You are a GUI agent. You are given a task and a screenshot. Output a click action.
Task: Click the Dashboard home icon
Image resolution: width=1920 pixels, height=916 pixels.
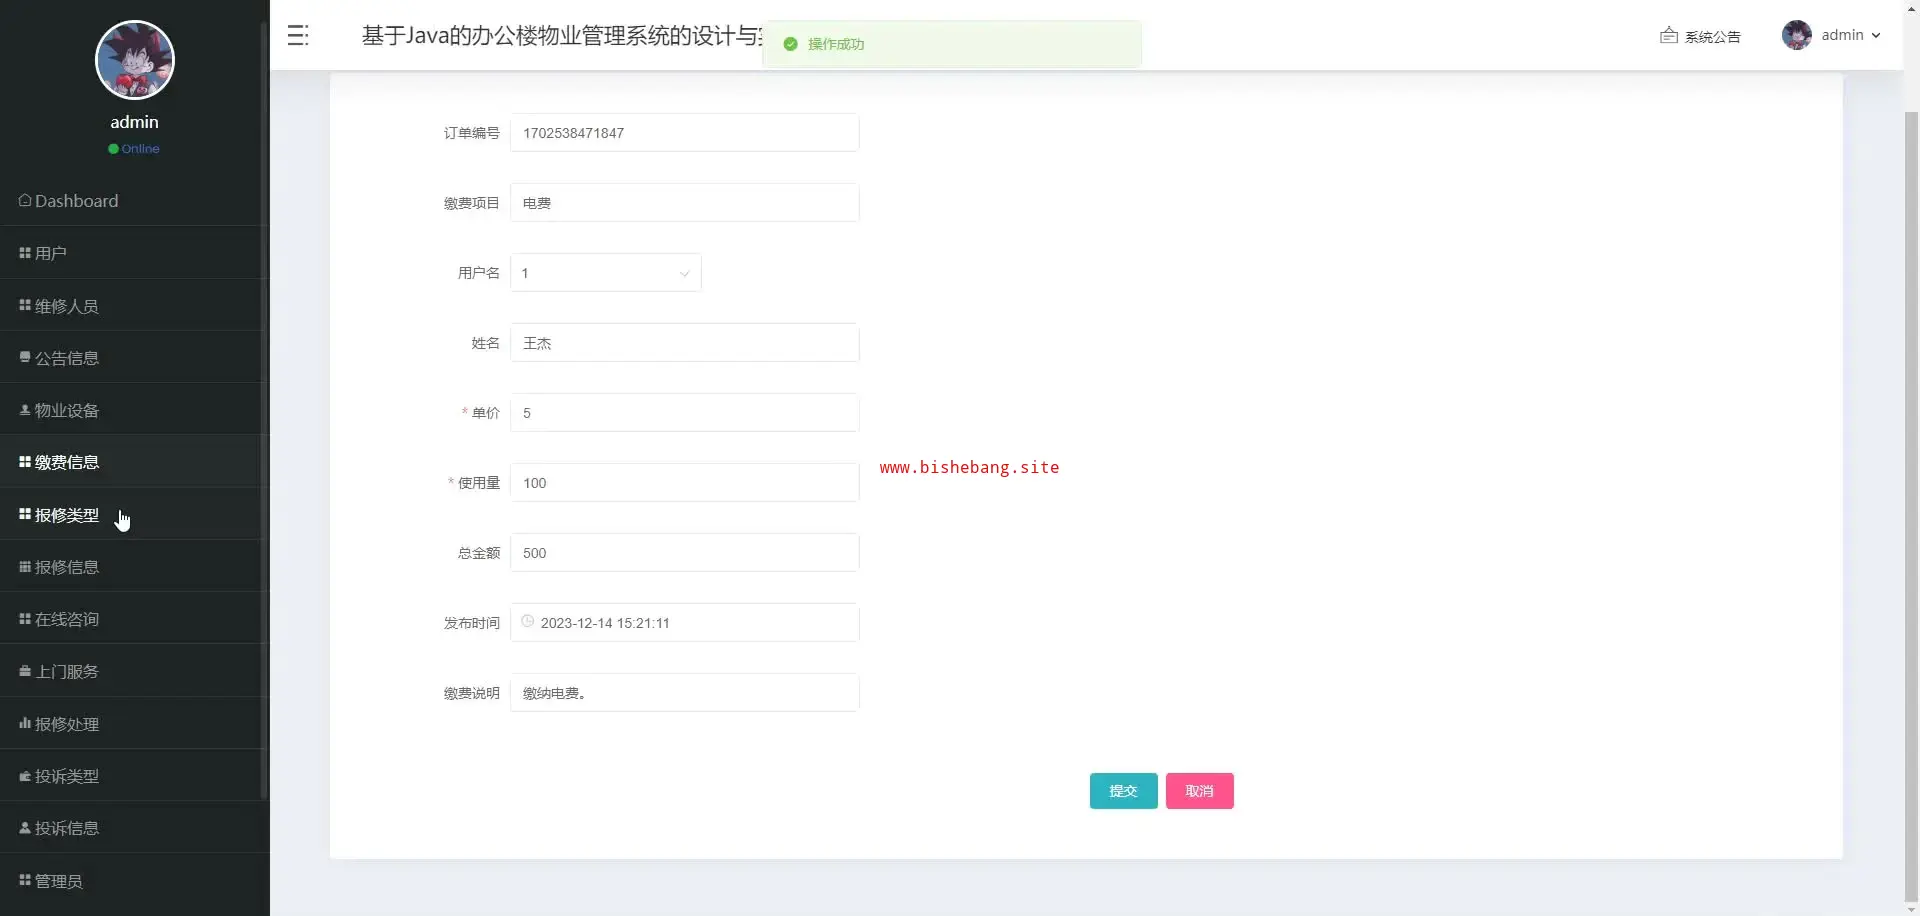point(25,200)
